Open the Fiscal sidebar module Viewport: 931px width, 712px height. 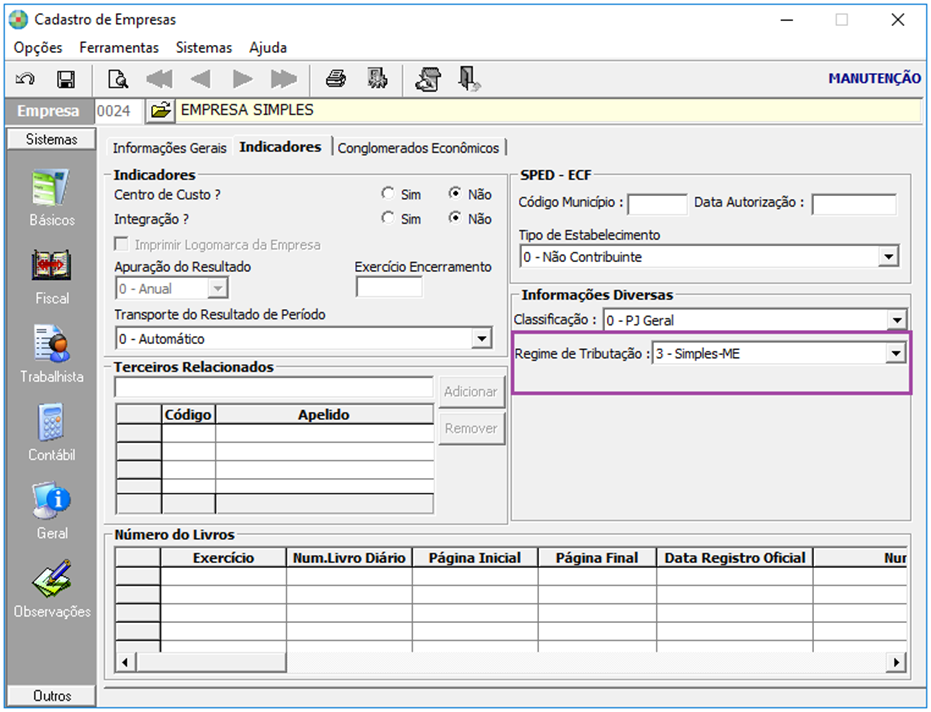pyautogui.click(x=52, y=277)
